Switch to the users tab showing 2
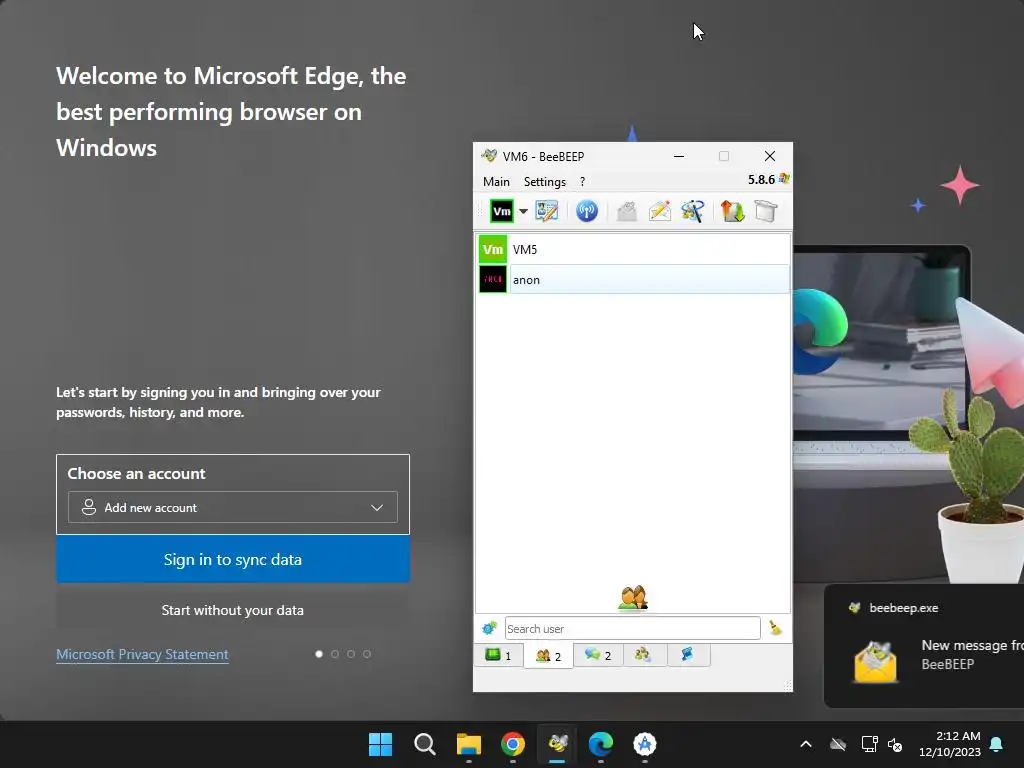 click(x=549, y=656)
